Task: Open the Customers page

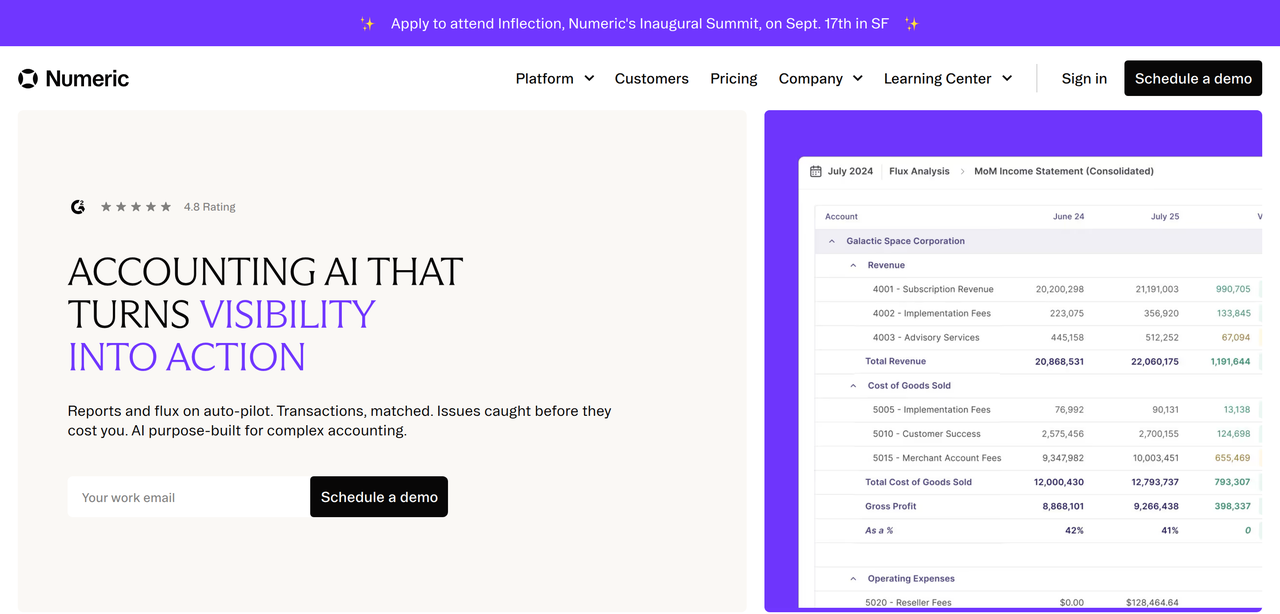Action: click(x=652, y=78)
